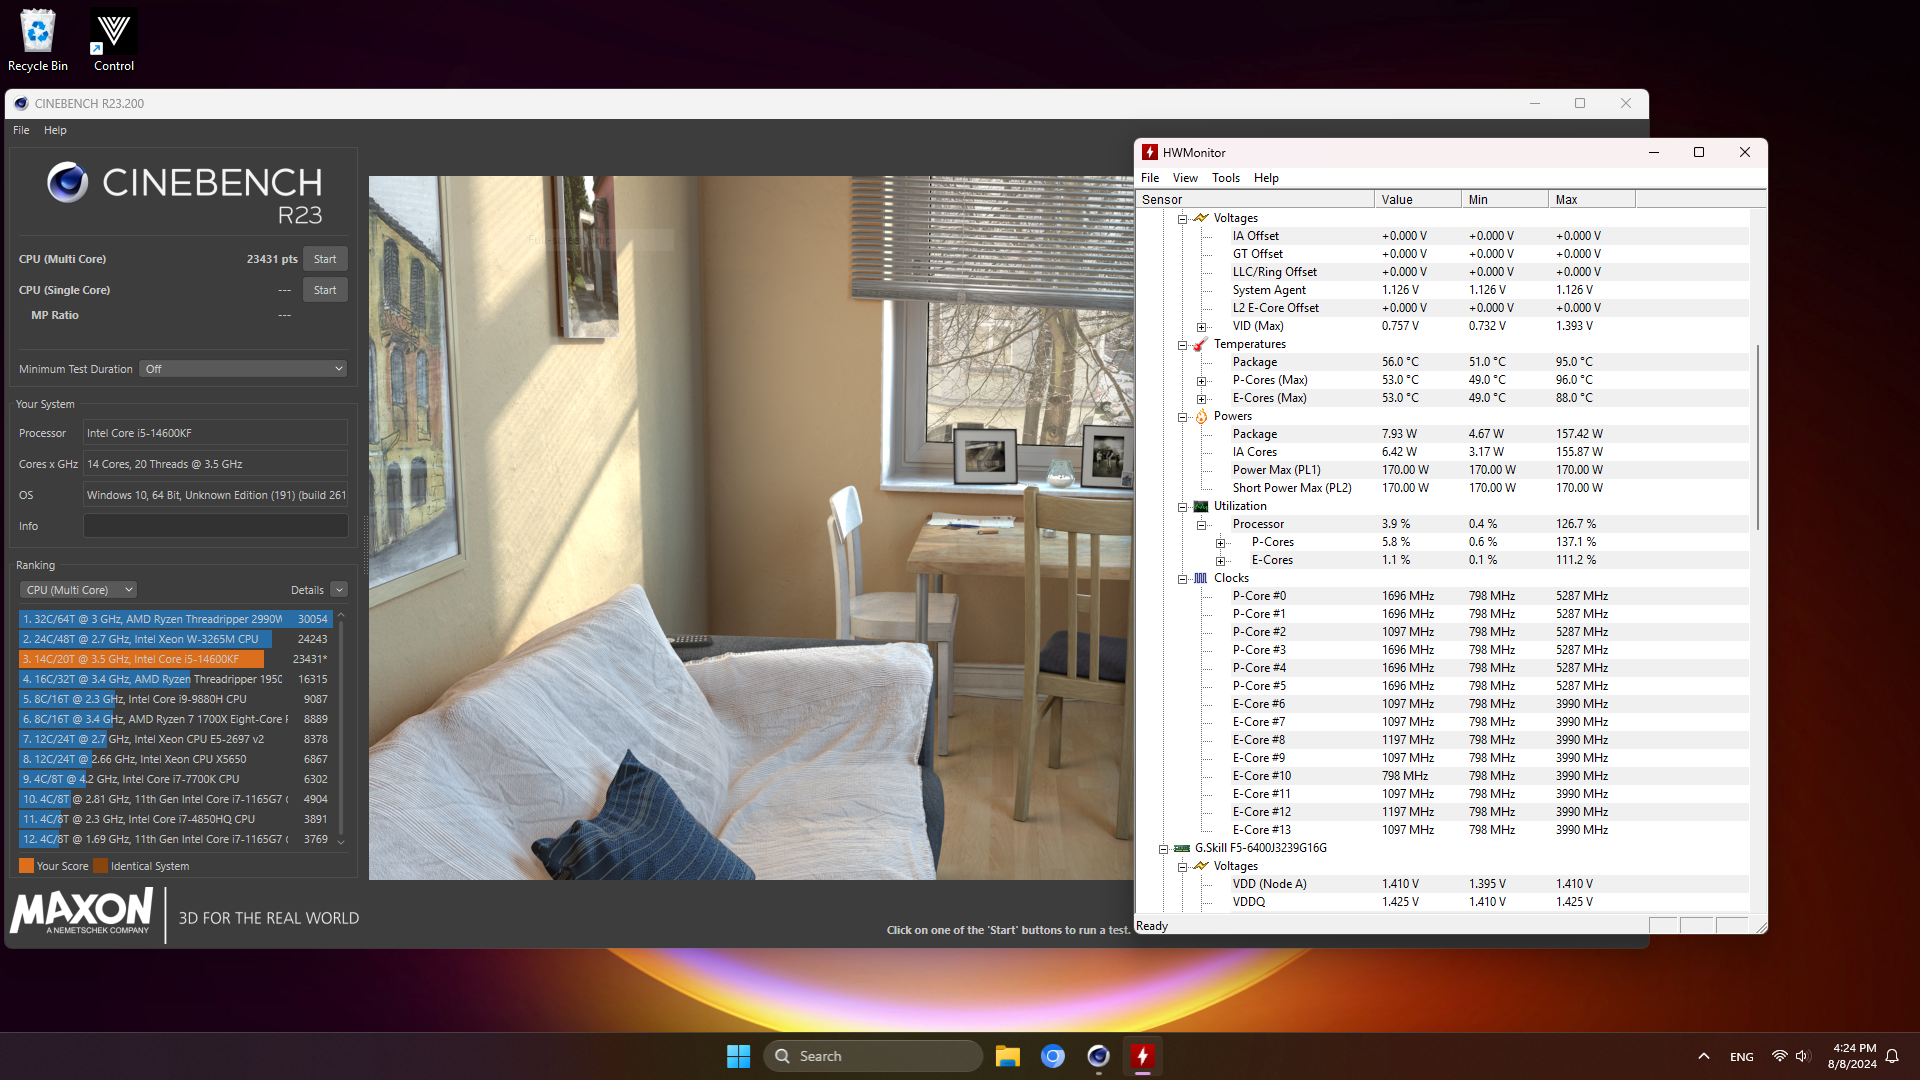Select ranking row Intel Xeon W-3265M CPU
Viewport: 1920px width, 1080px height.
pyautogui.click(x=175, y=639)
